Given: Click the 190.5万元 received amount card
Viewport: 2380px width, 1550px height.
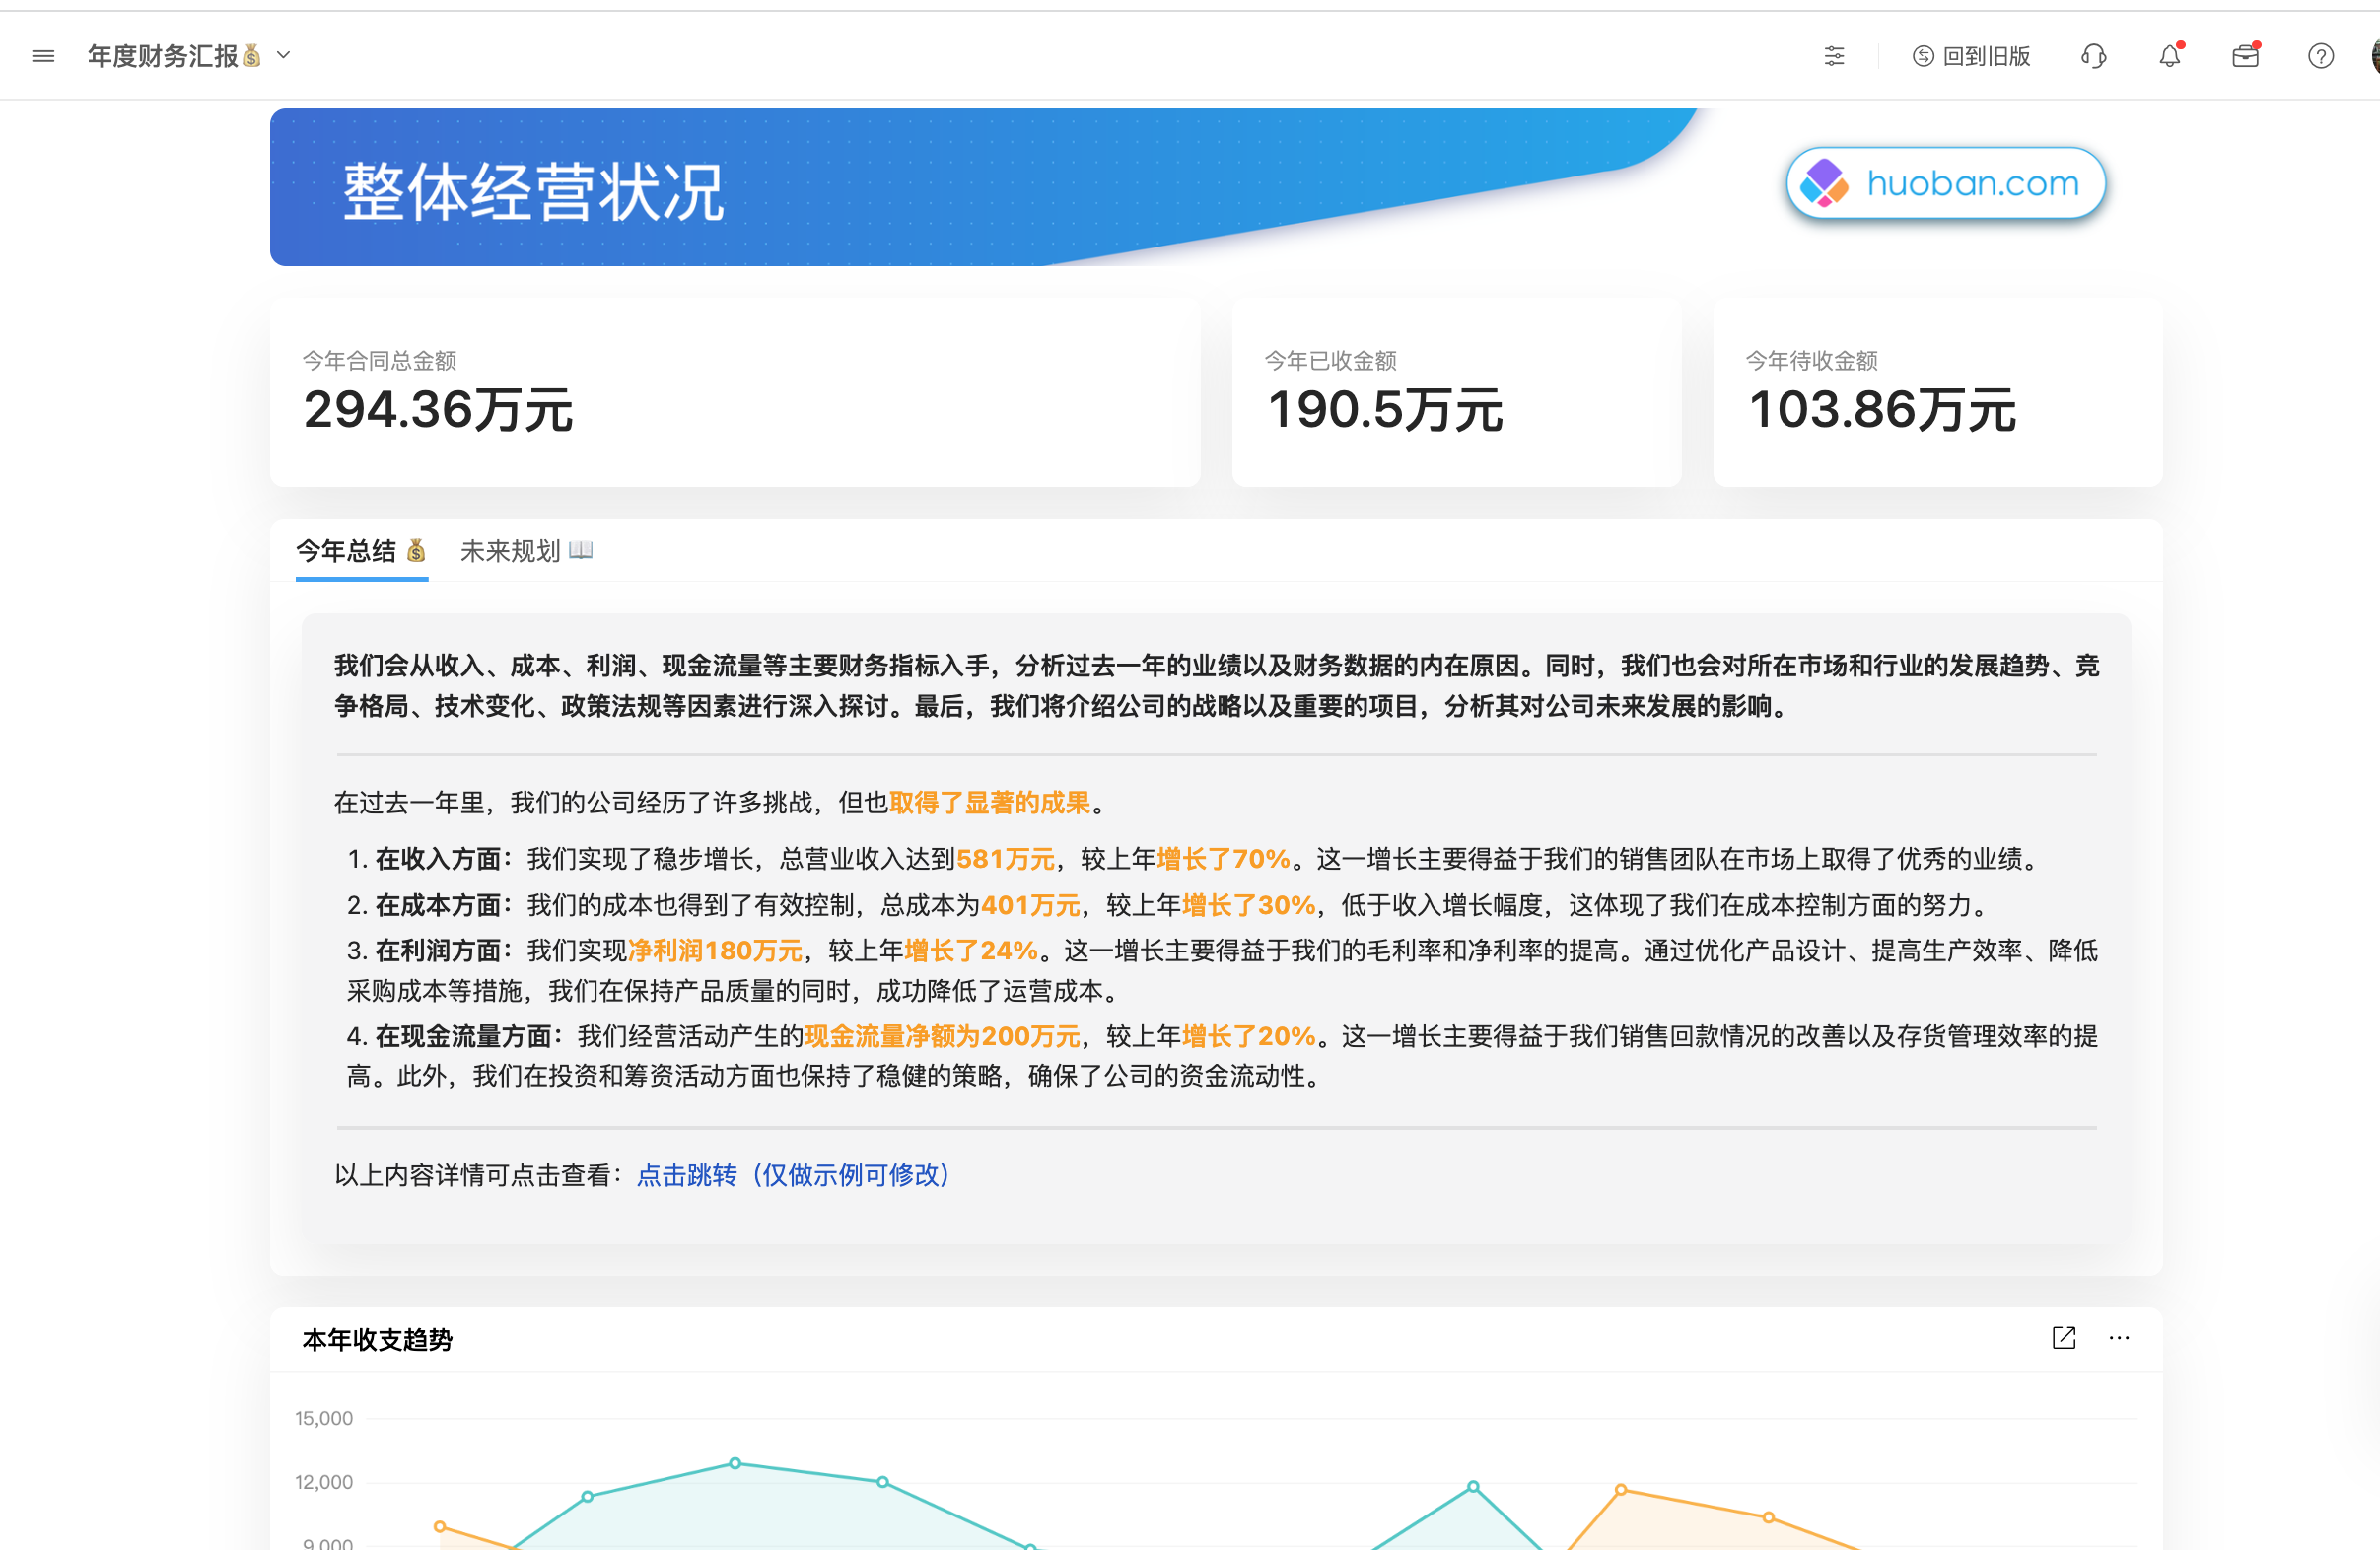Looking at the screenshot, I should [x=1456, y=392].
